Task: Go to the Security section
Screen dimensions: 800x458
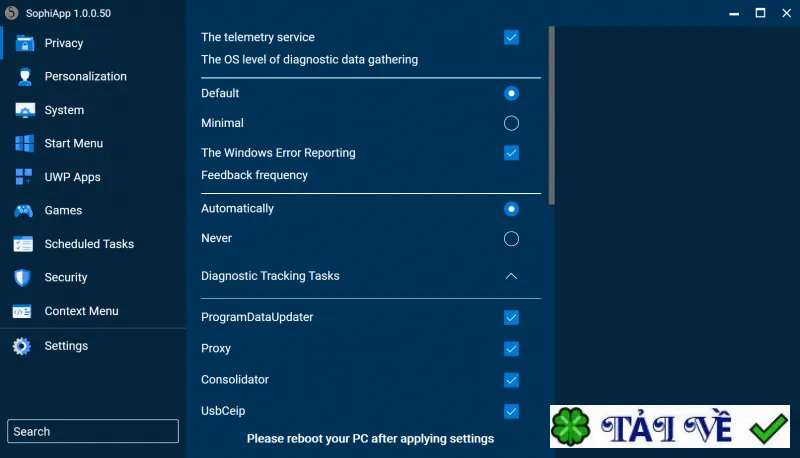Action: 93,277
